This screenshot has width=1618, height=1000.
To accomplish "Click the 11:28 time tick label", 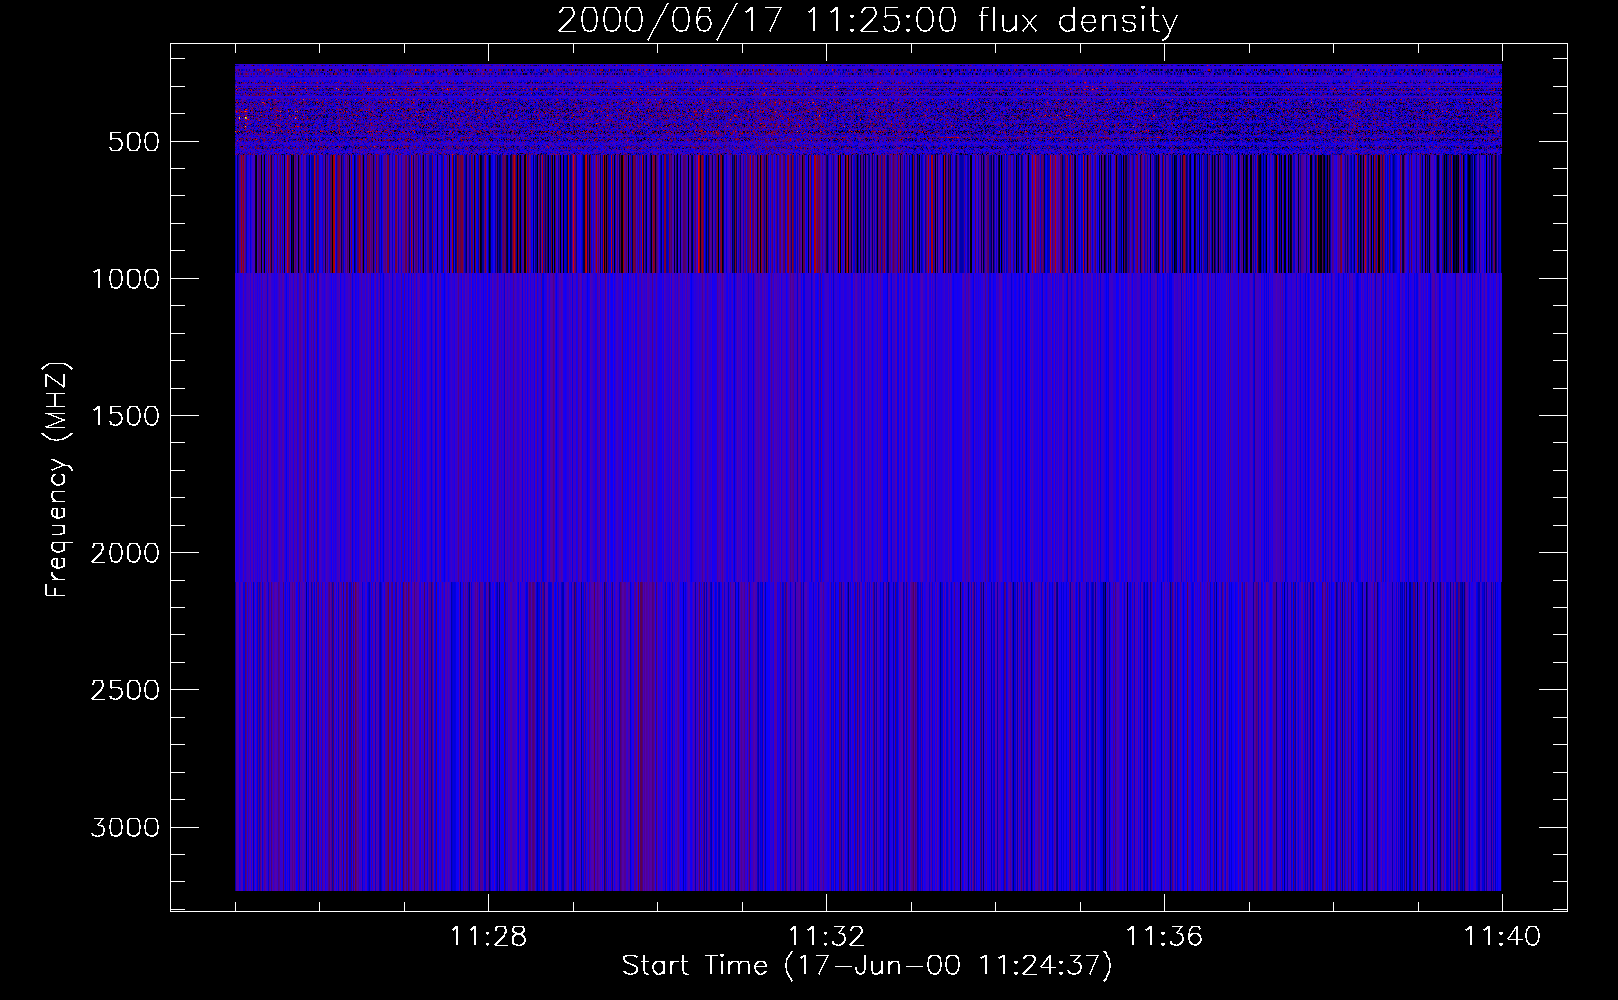I will (488, 937).
